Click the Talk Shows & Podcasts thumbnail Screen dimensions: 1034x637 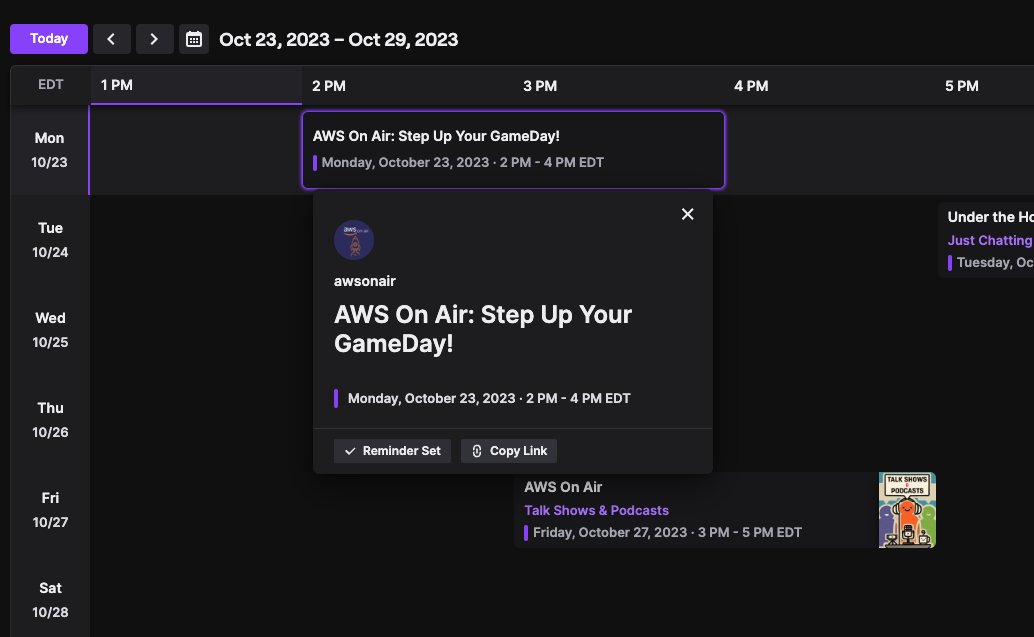pos(907,510)
